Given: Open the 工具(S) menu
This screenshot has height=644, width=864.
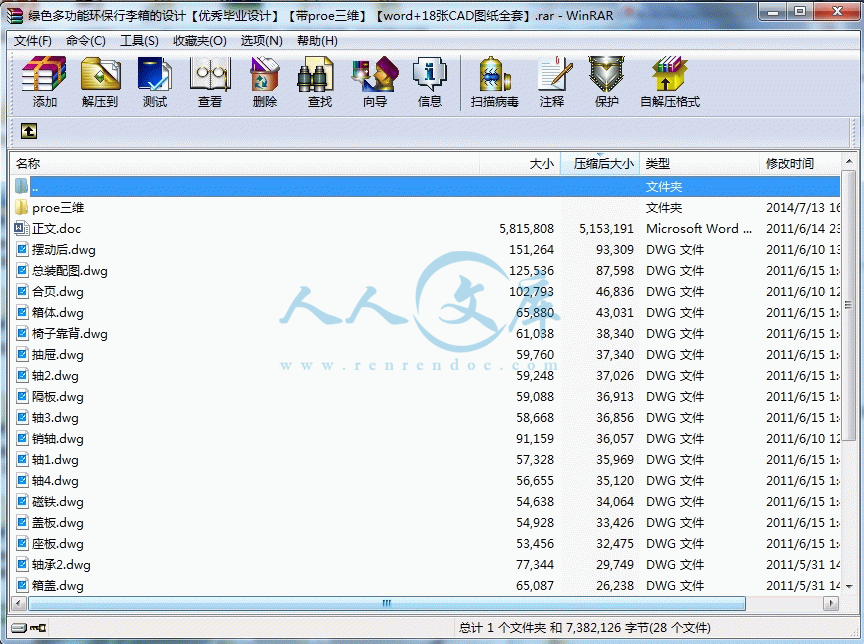Looking at the screenshot, I should [x=139, y=41].
